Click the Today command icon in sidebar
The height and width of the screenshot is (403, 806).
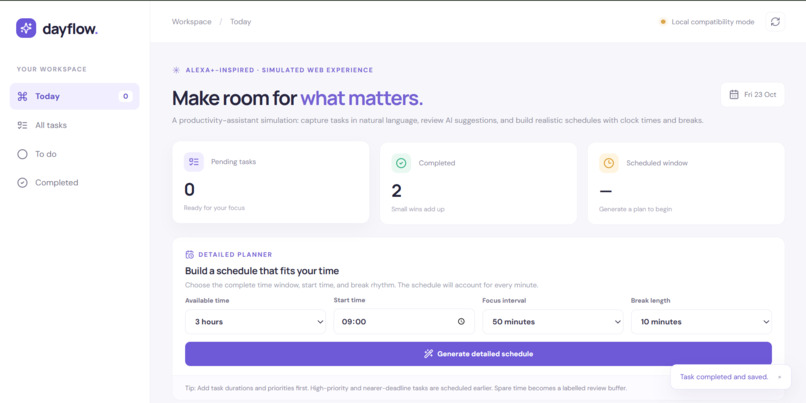[x=22, y=96]
